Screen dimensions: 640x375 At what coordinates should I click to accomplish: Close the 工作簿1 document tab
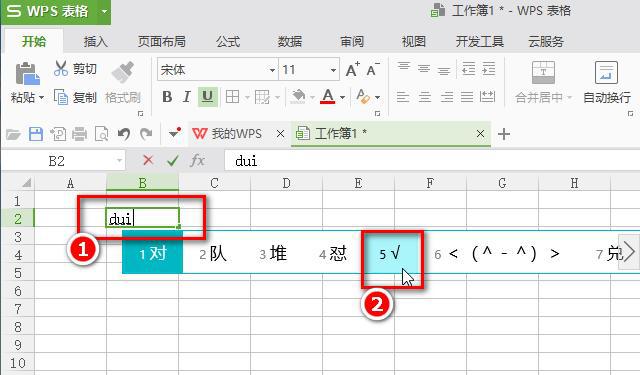[480, 133]
